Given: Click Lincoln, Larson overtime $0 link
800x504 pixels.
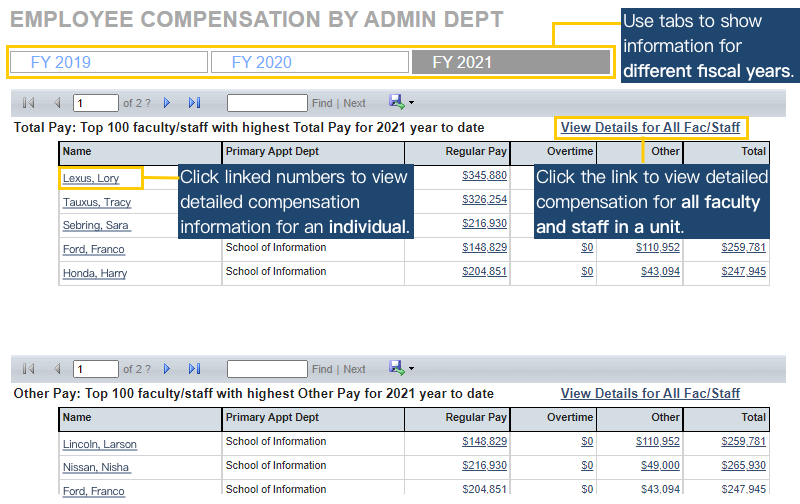Looking at the screenshot, I should (x=587, y=441).
